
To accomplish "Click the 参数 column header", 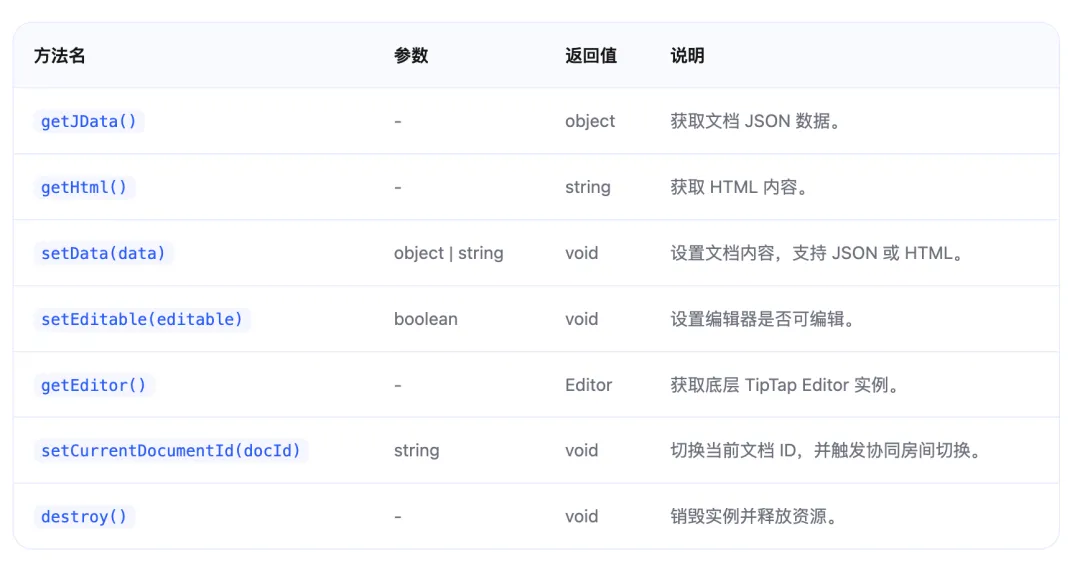I will (x=411, y=56).
